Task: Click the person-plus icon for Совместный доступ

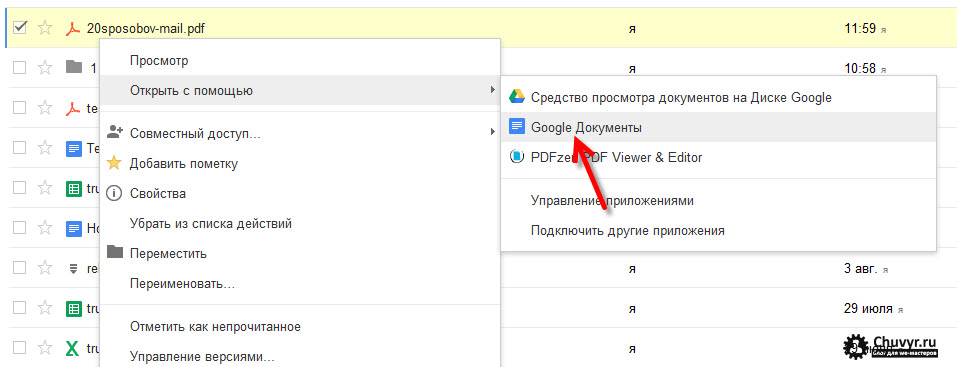Action: 115,131
